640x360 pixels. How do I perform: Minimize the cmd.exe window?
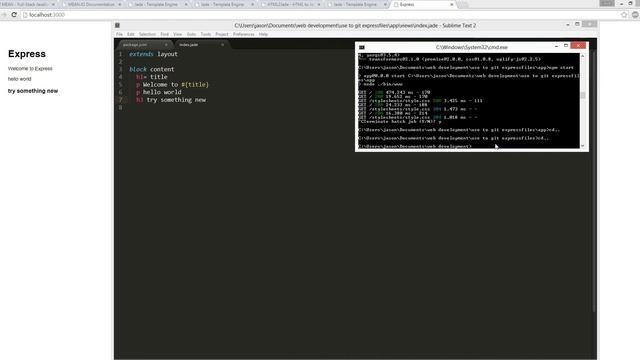(x=556, y=46)
